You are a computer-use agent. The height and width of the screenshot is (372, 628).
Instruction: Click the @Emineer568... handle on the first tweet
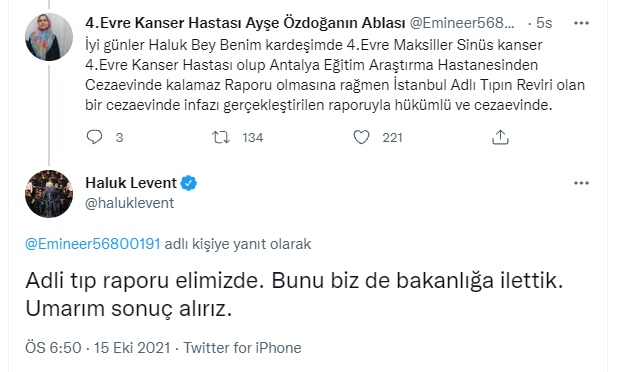tap(462, 23)
